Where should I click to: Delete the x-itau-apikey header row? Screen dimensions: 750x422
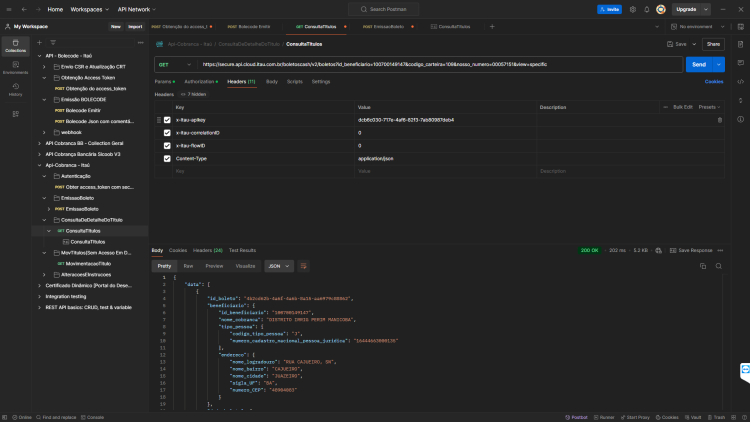[719, 120]
